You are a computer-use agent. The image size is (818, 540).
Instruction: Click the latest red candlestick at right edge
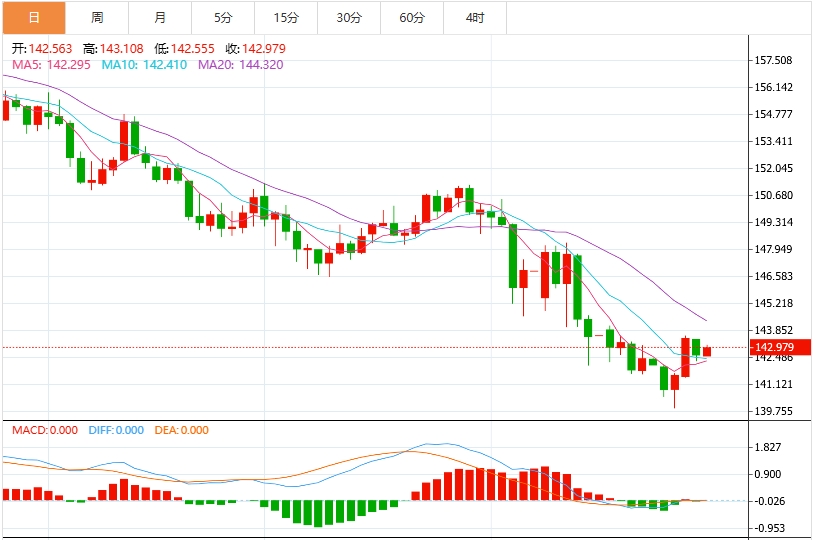707,351
